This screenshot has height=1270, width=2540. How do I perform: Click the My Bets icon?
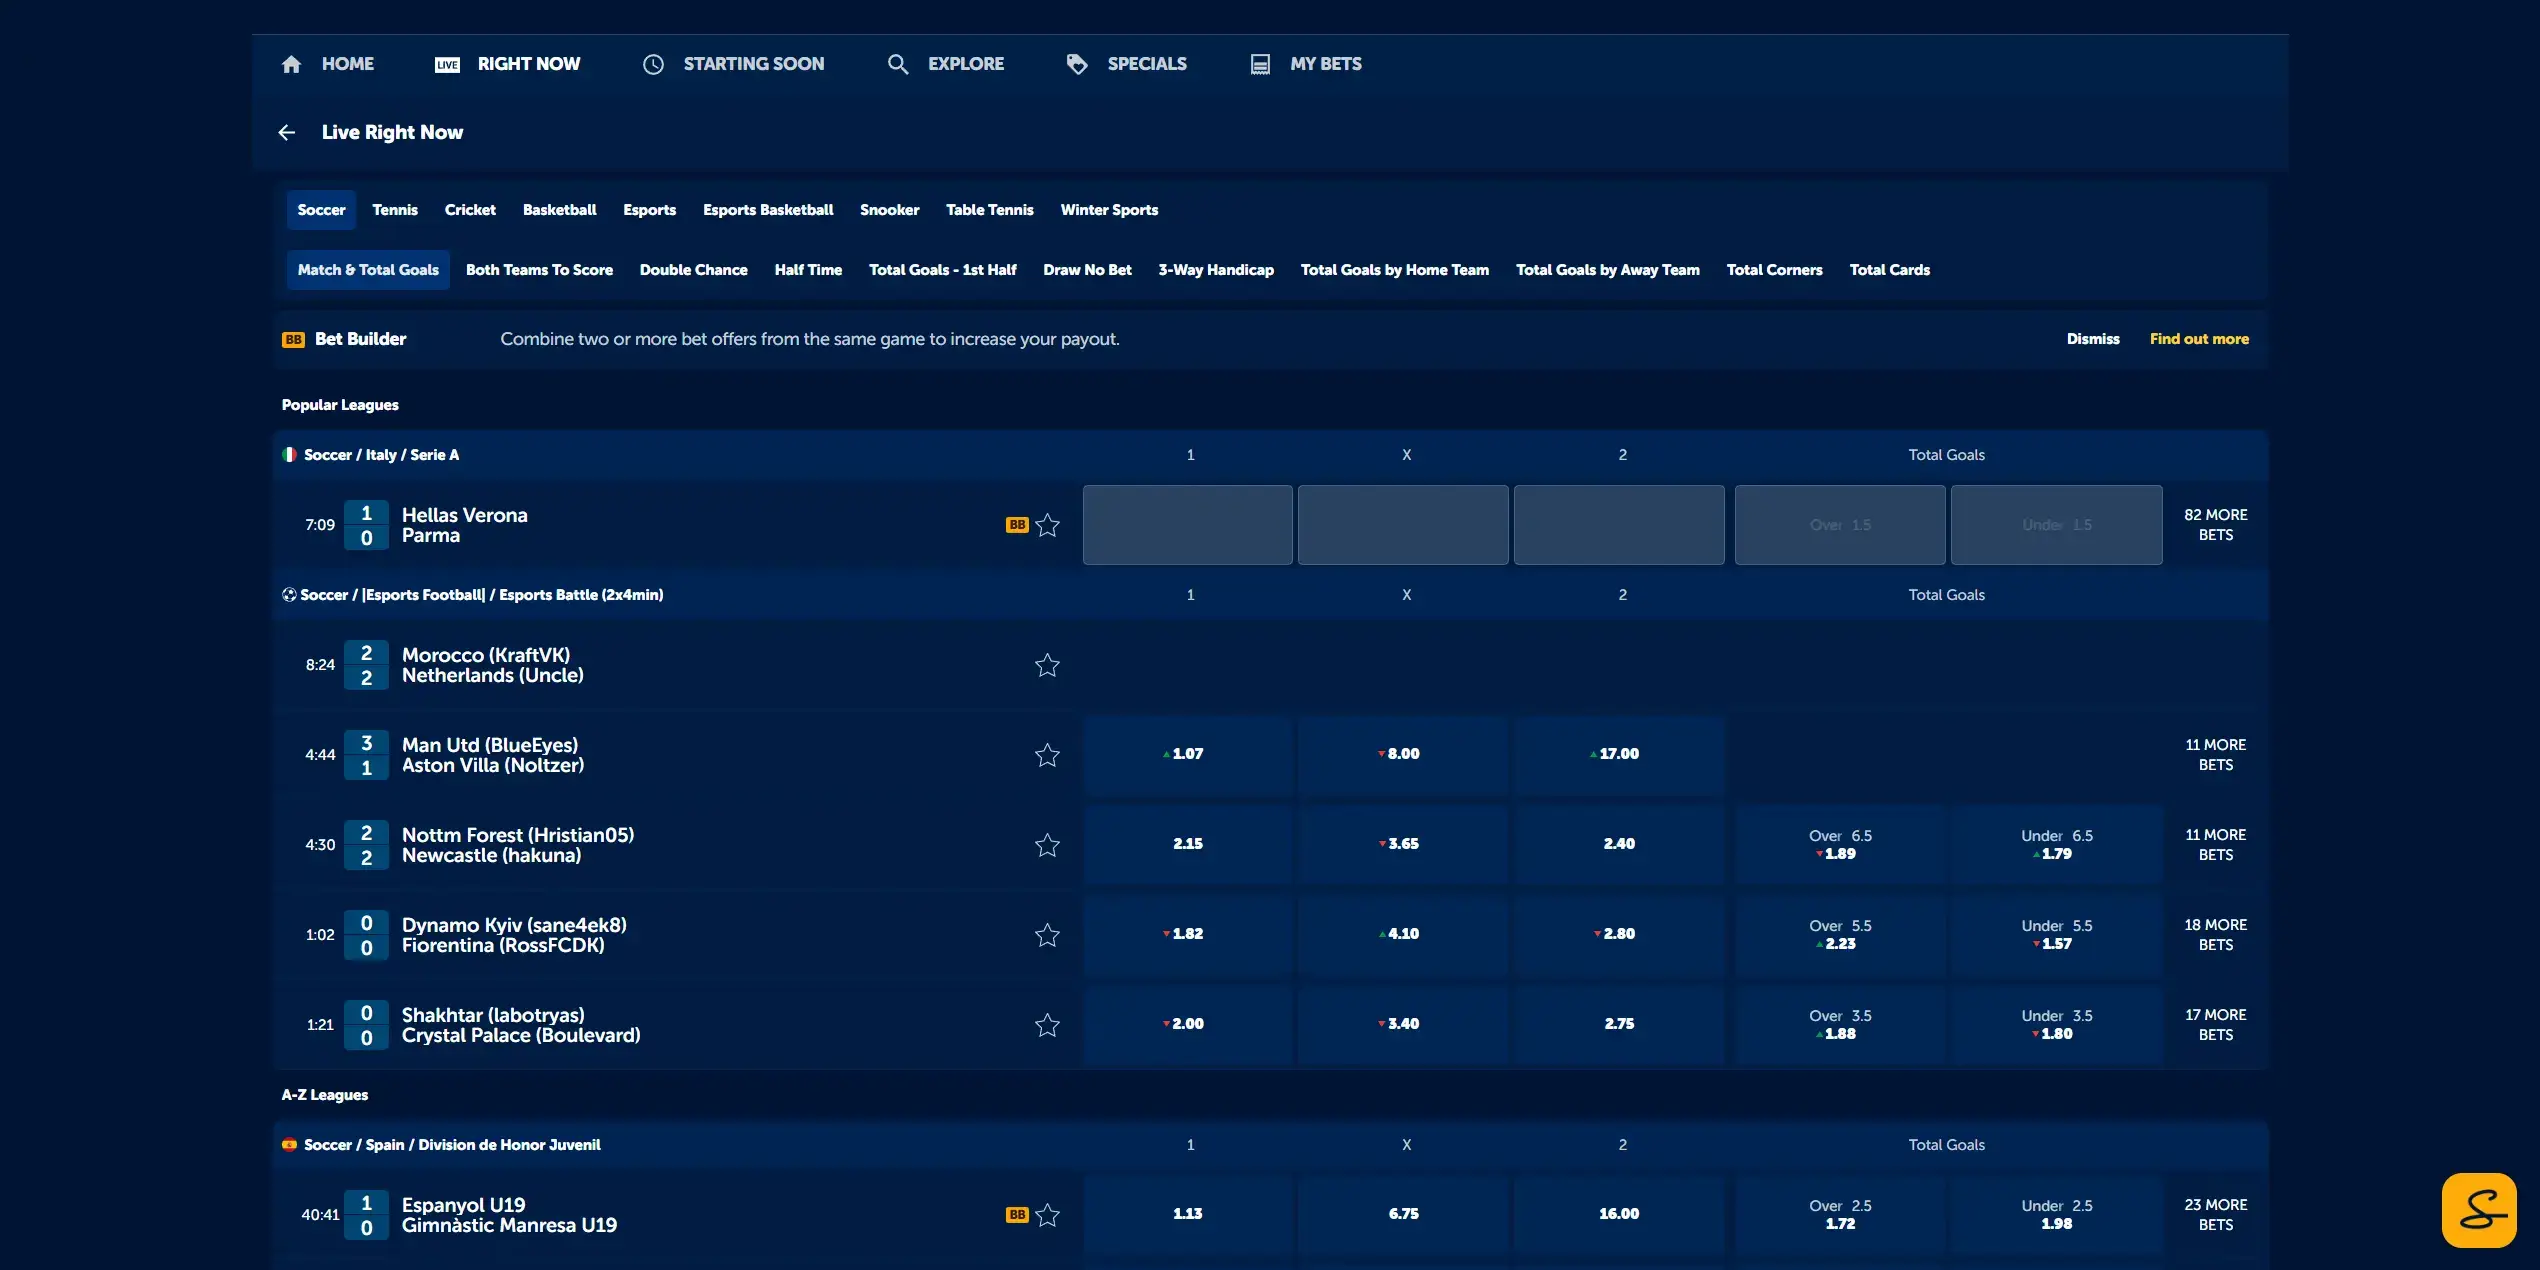pos(1259,63)
